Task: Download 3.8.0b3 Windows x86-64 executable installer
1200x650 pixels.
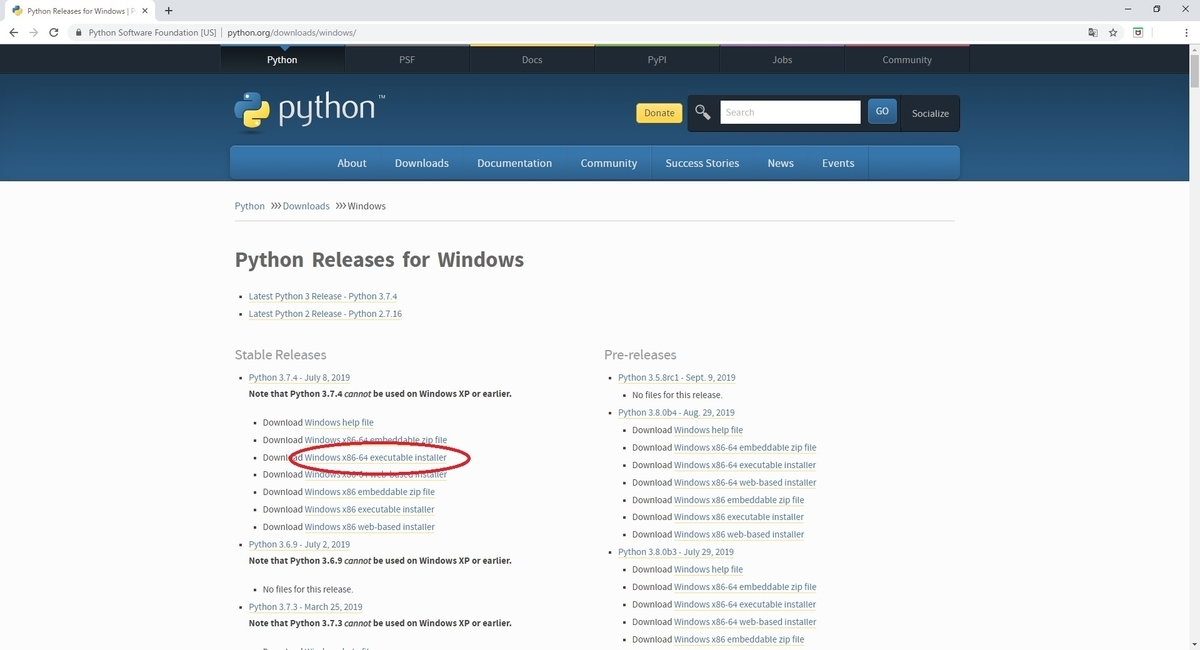Action: pos(745,605)
